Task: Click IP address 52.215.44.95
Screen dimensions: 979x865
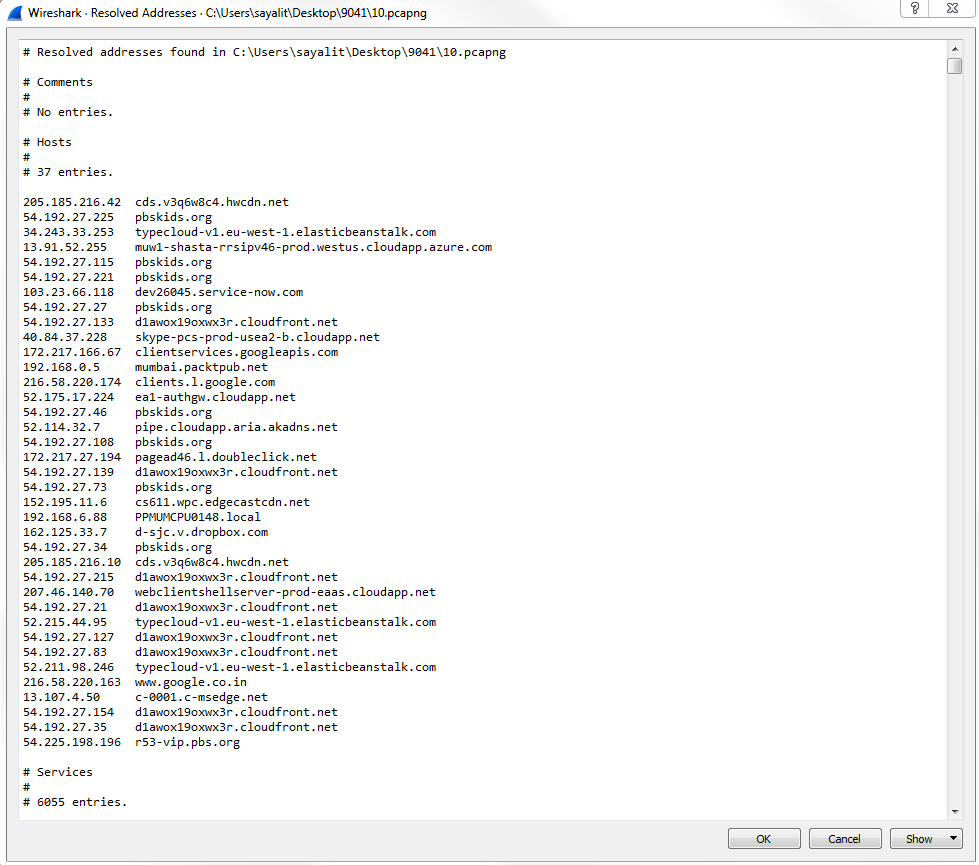Action: [65, 622]
